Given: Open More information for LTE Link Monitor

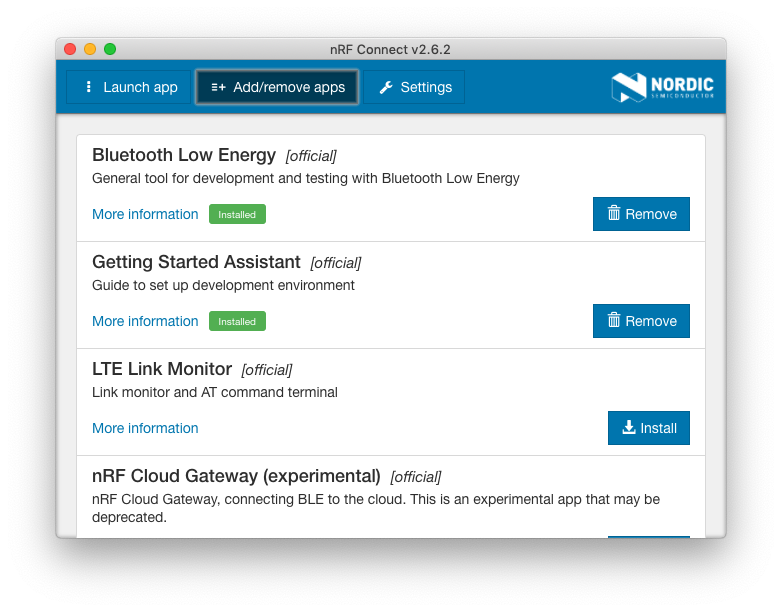Looking at the screenshot, I should 145,428.
